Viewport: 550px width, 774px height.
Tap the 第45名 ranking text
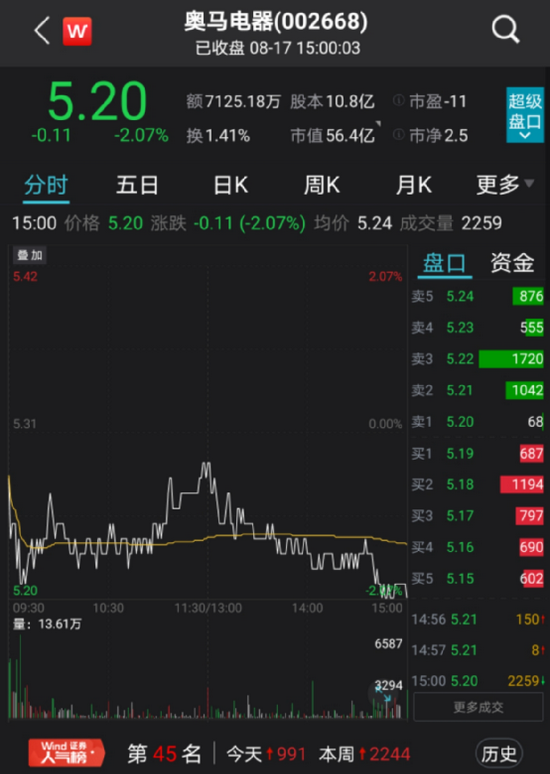pos(164,754)
